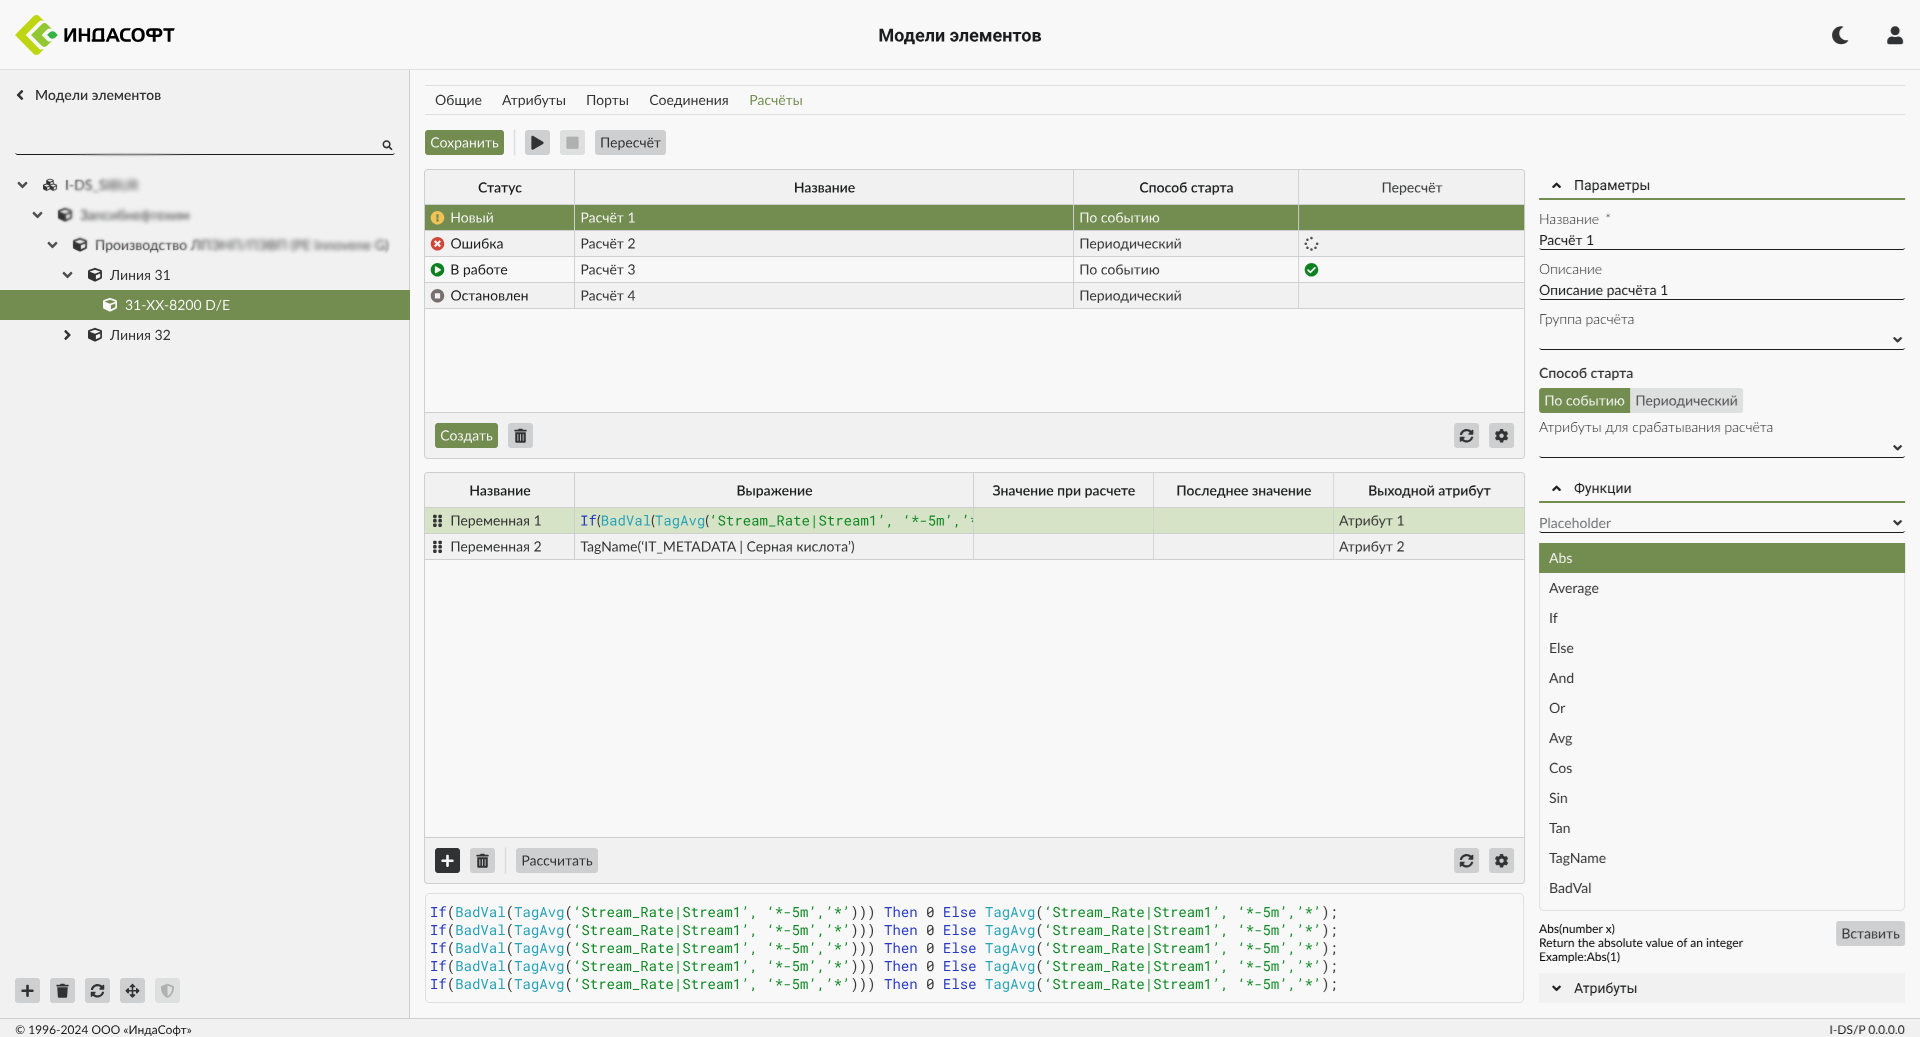Toggle dark mode moon icon
The image size is (1920, 1037).
[1839, 35]
